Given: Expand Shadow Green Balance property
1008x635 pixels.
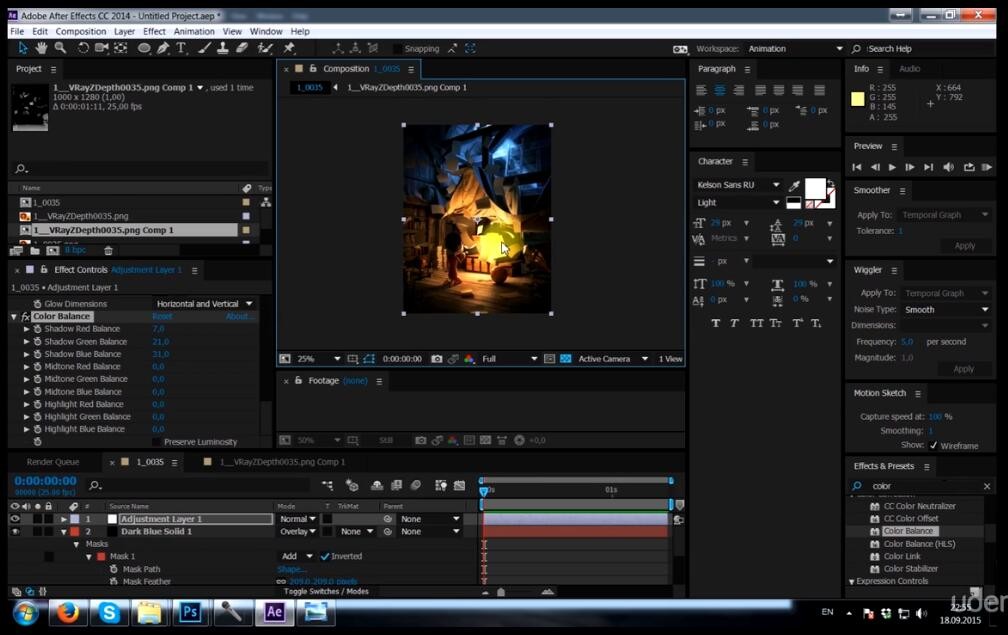Looking at the screenshot, I should pyautogui.click(x=26, y=342).
